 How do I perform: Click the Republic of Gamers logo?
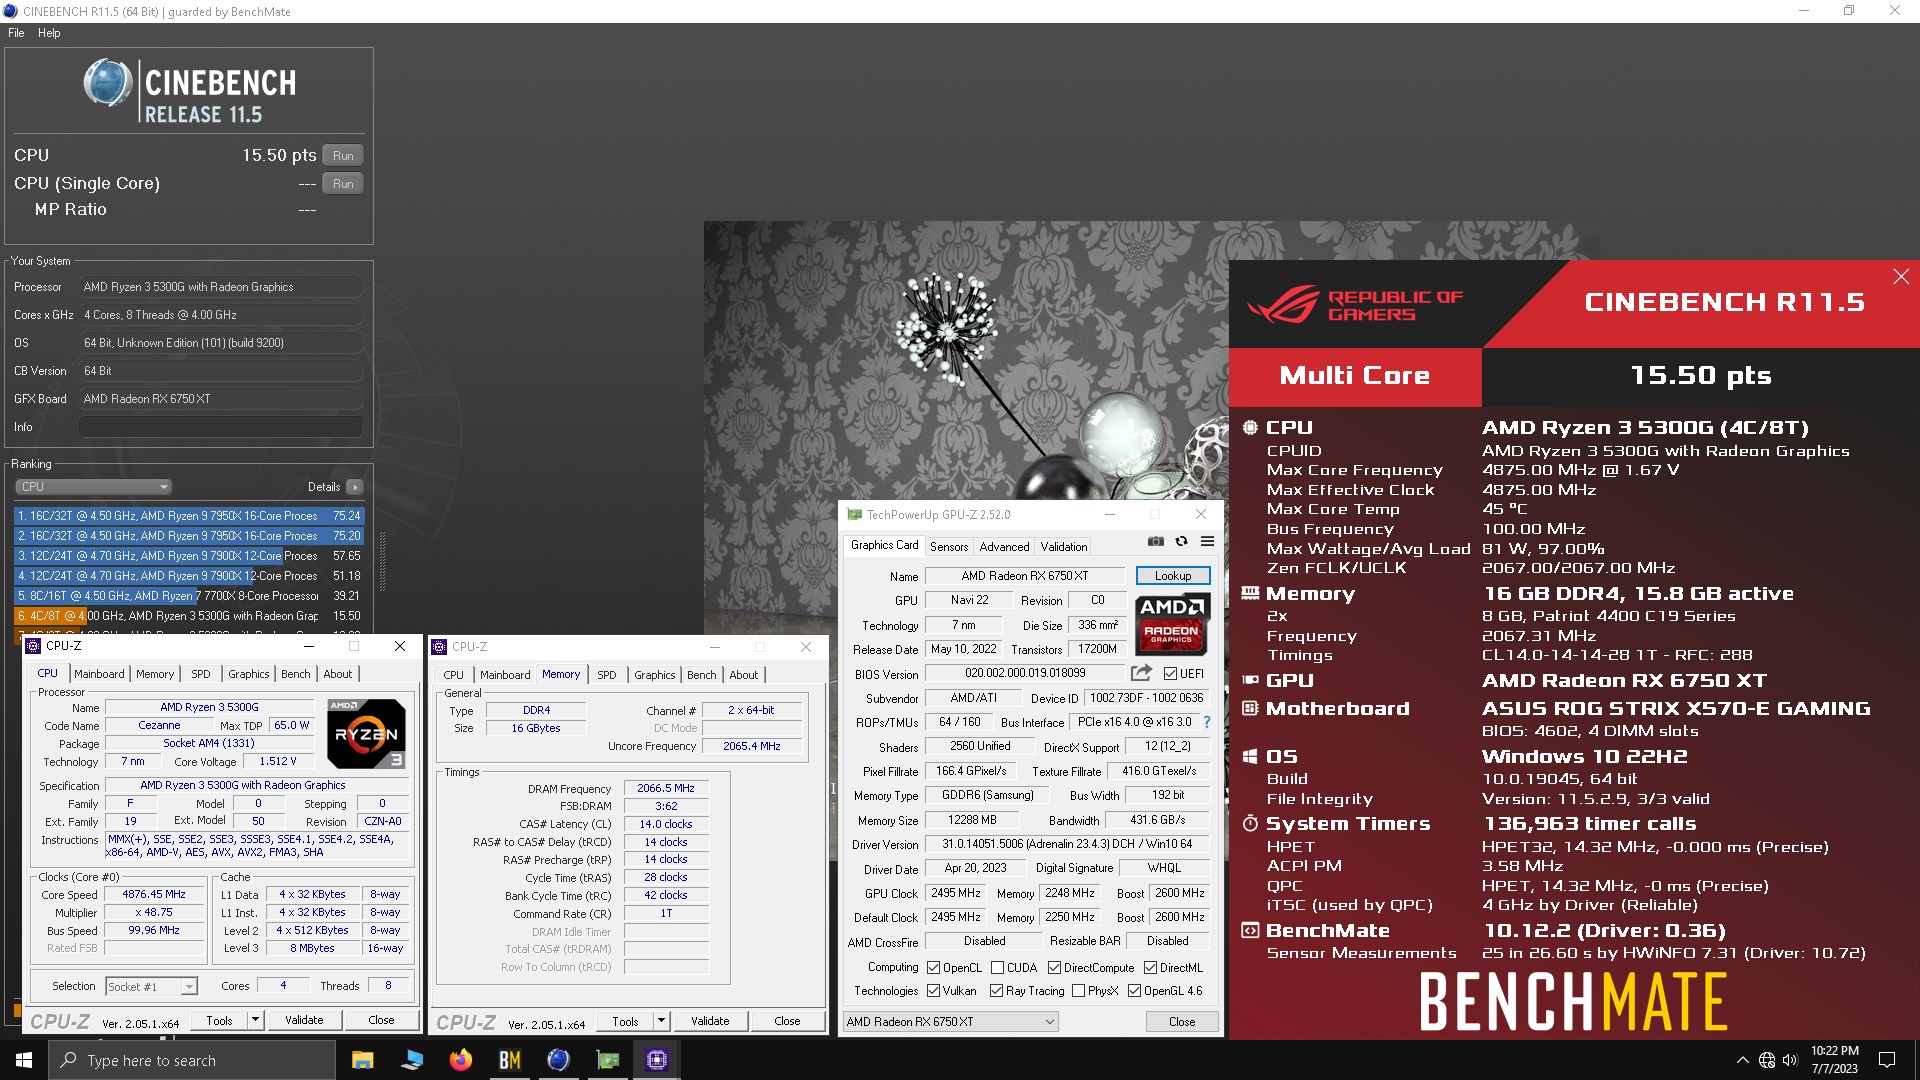coord(1355,305)
